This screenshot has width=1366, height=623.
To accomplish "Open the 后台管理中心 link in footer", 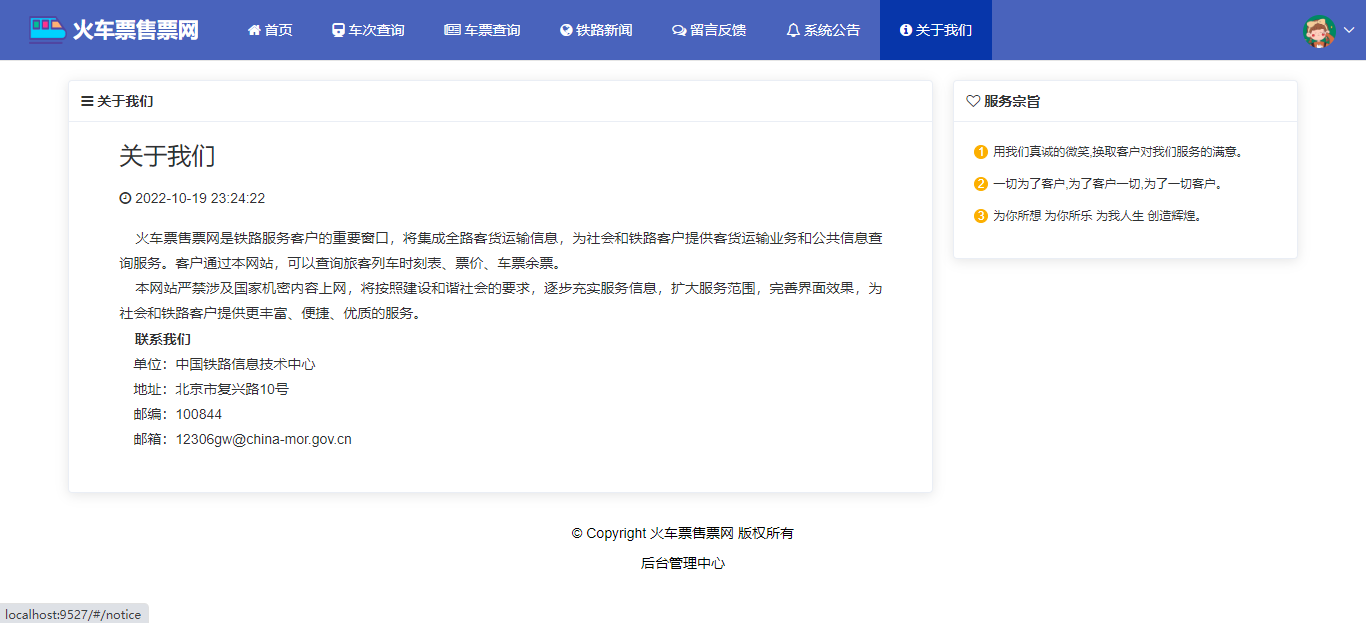I will [683, 563].
